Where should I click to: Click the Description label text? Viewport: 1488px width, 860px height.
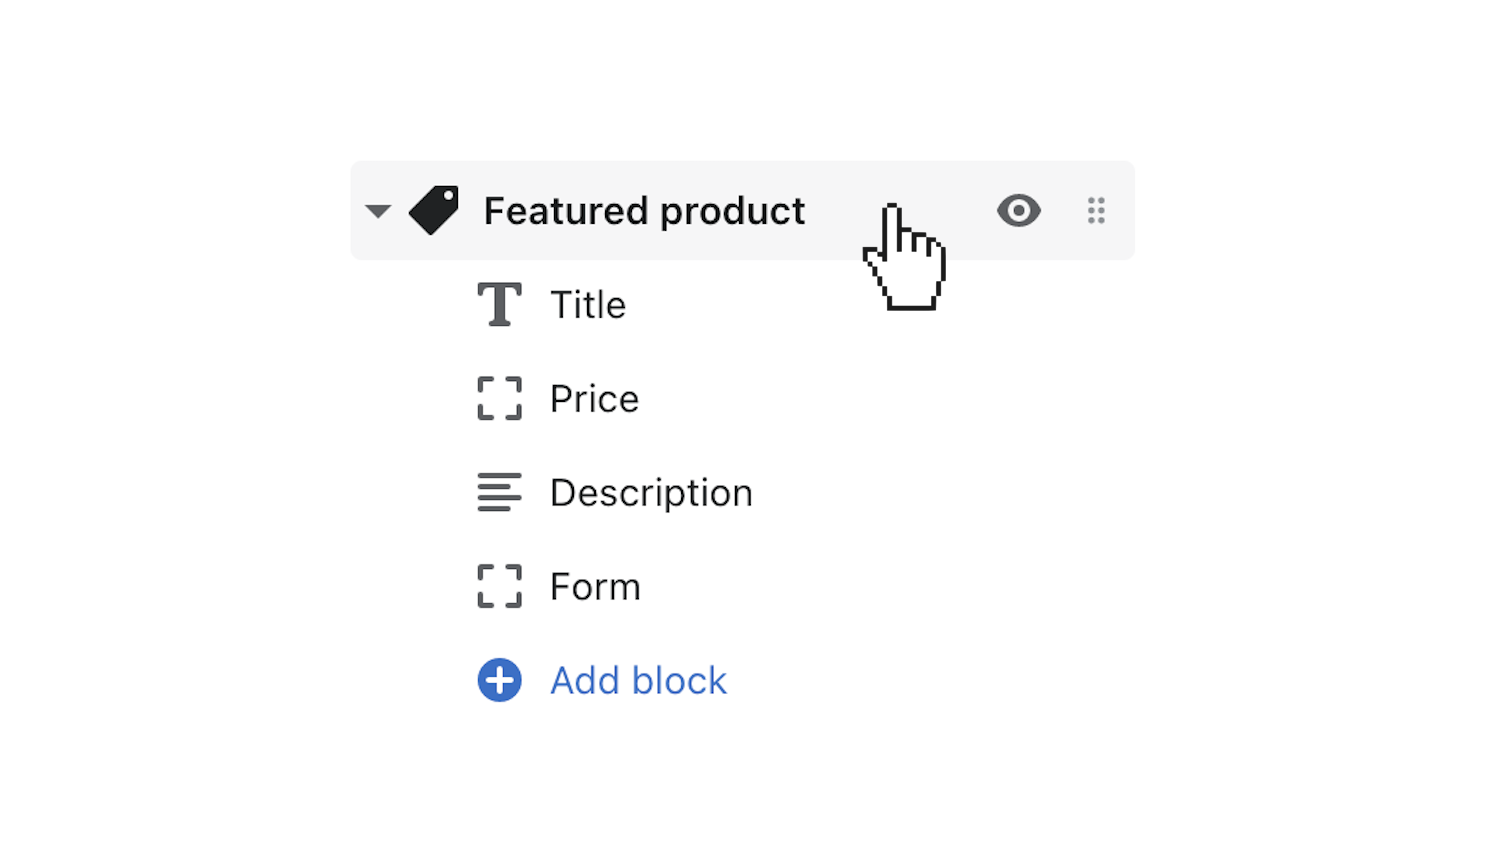651,493
